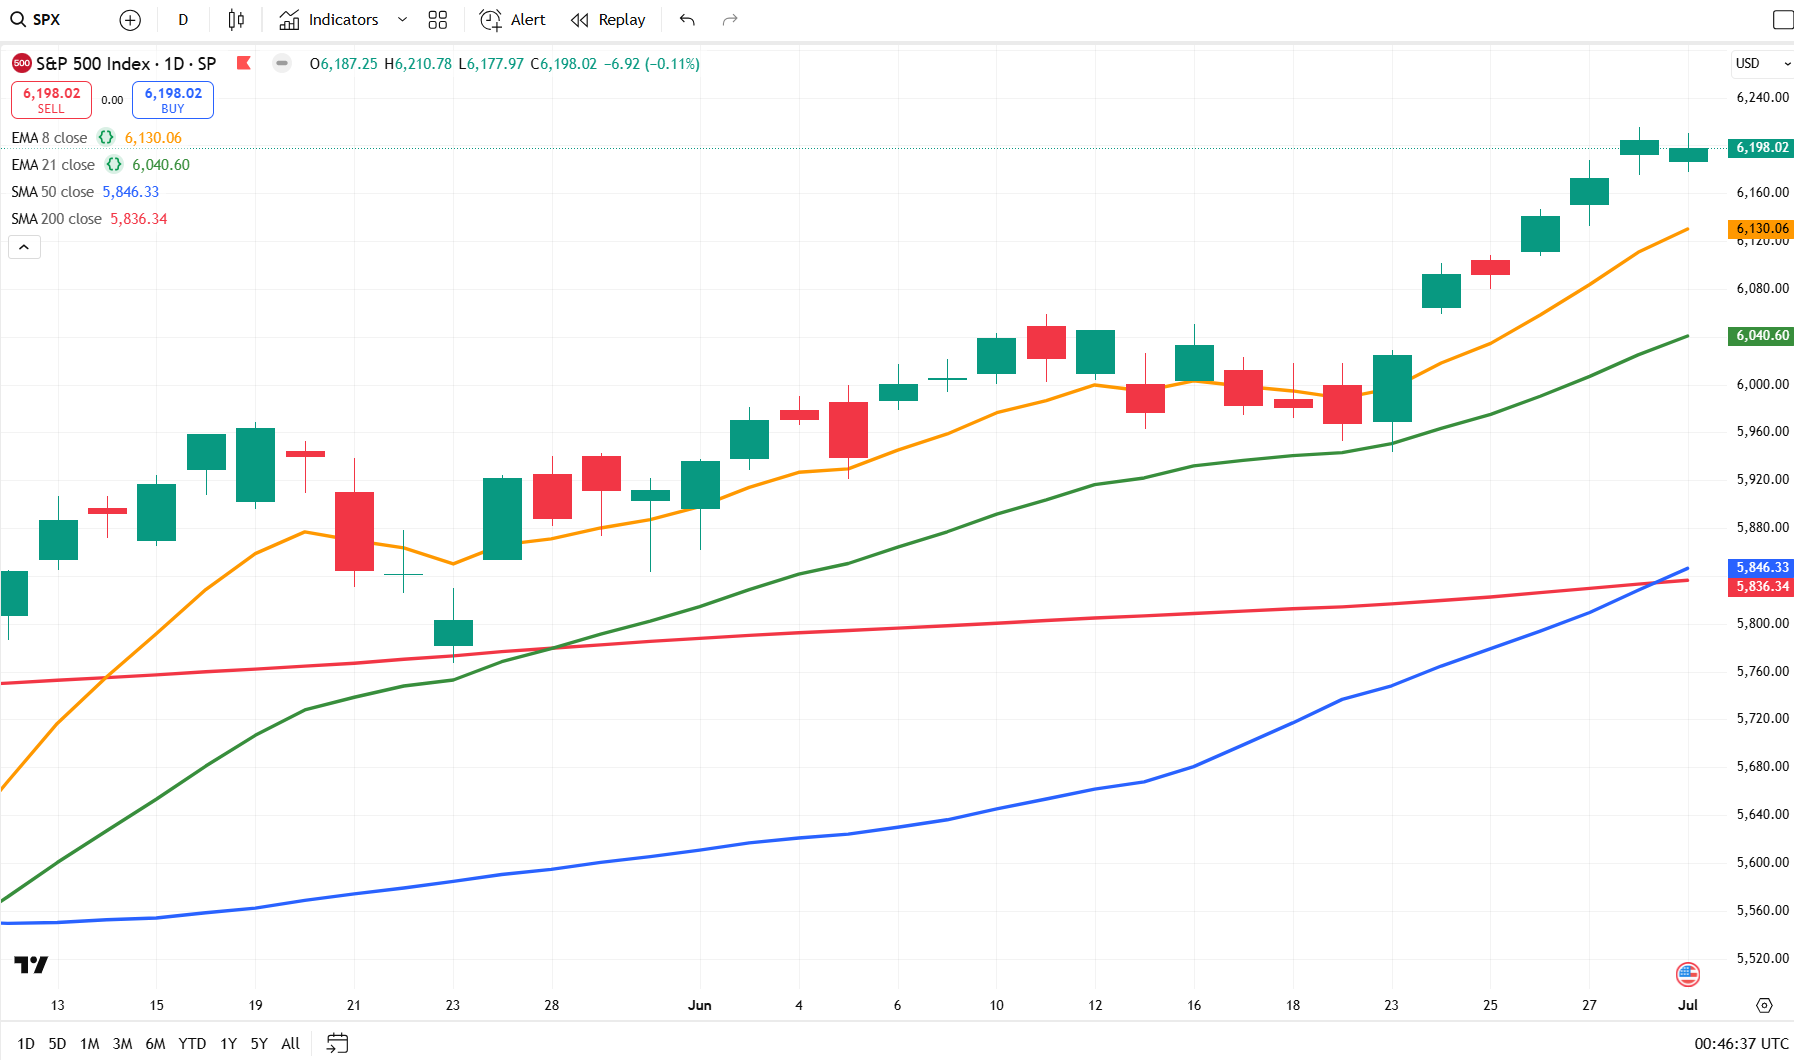Set time range to 1Y

[x=228, y=1043]
